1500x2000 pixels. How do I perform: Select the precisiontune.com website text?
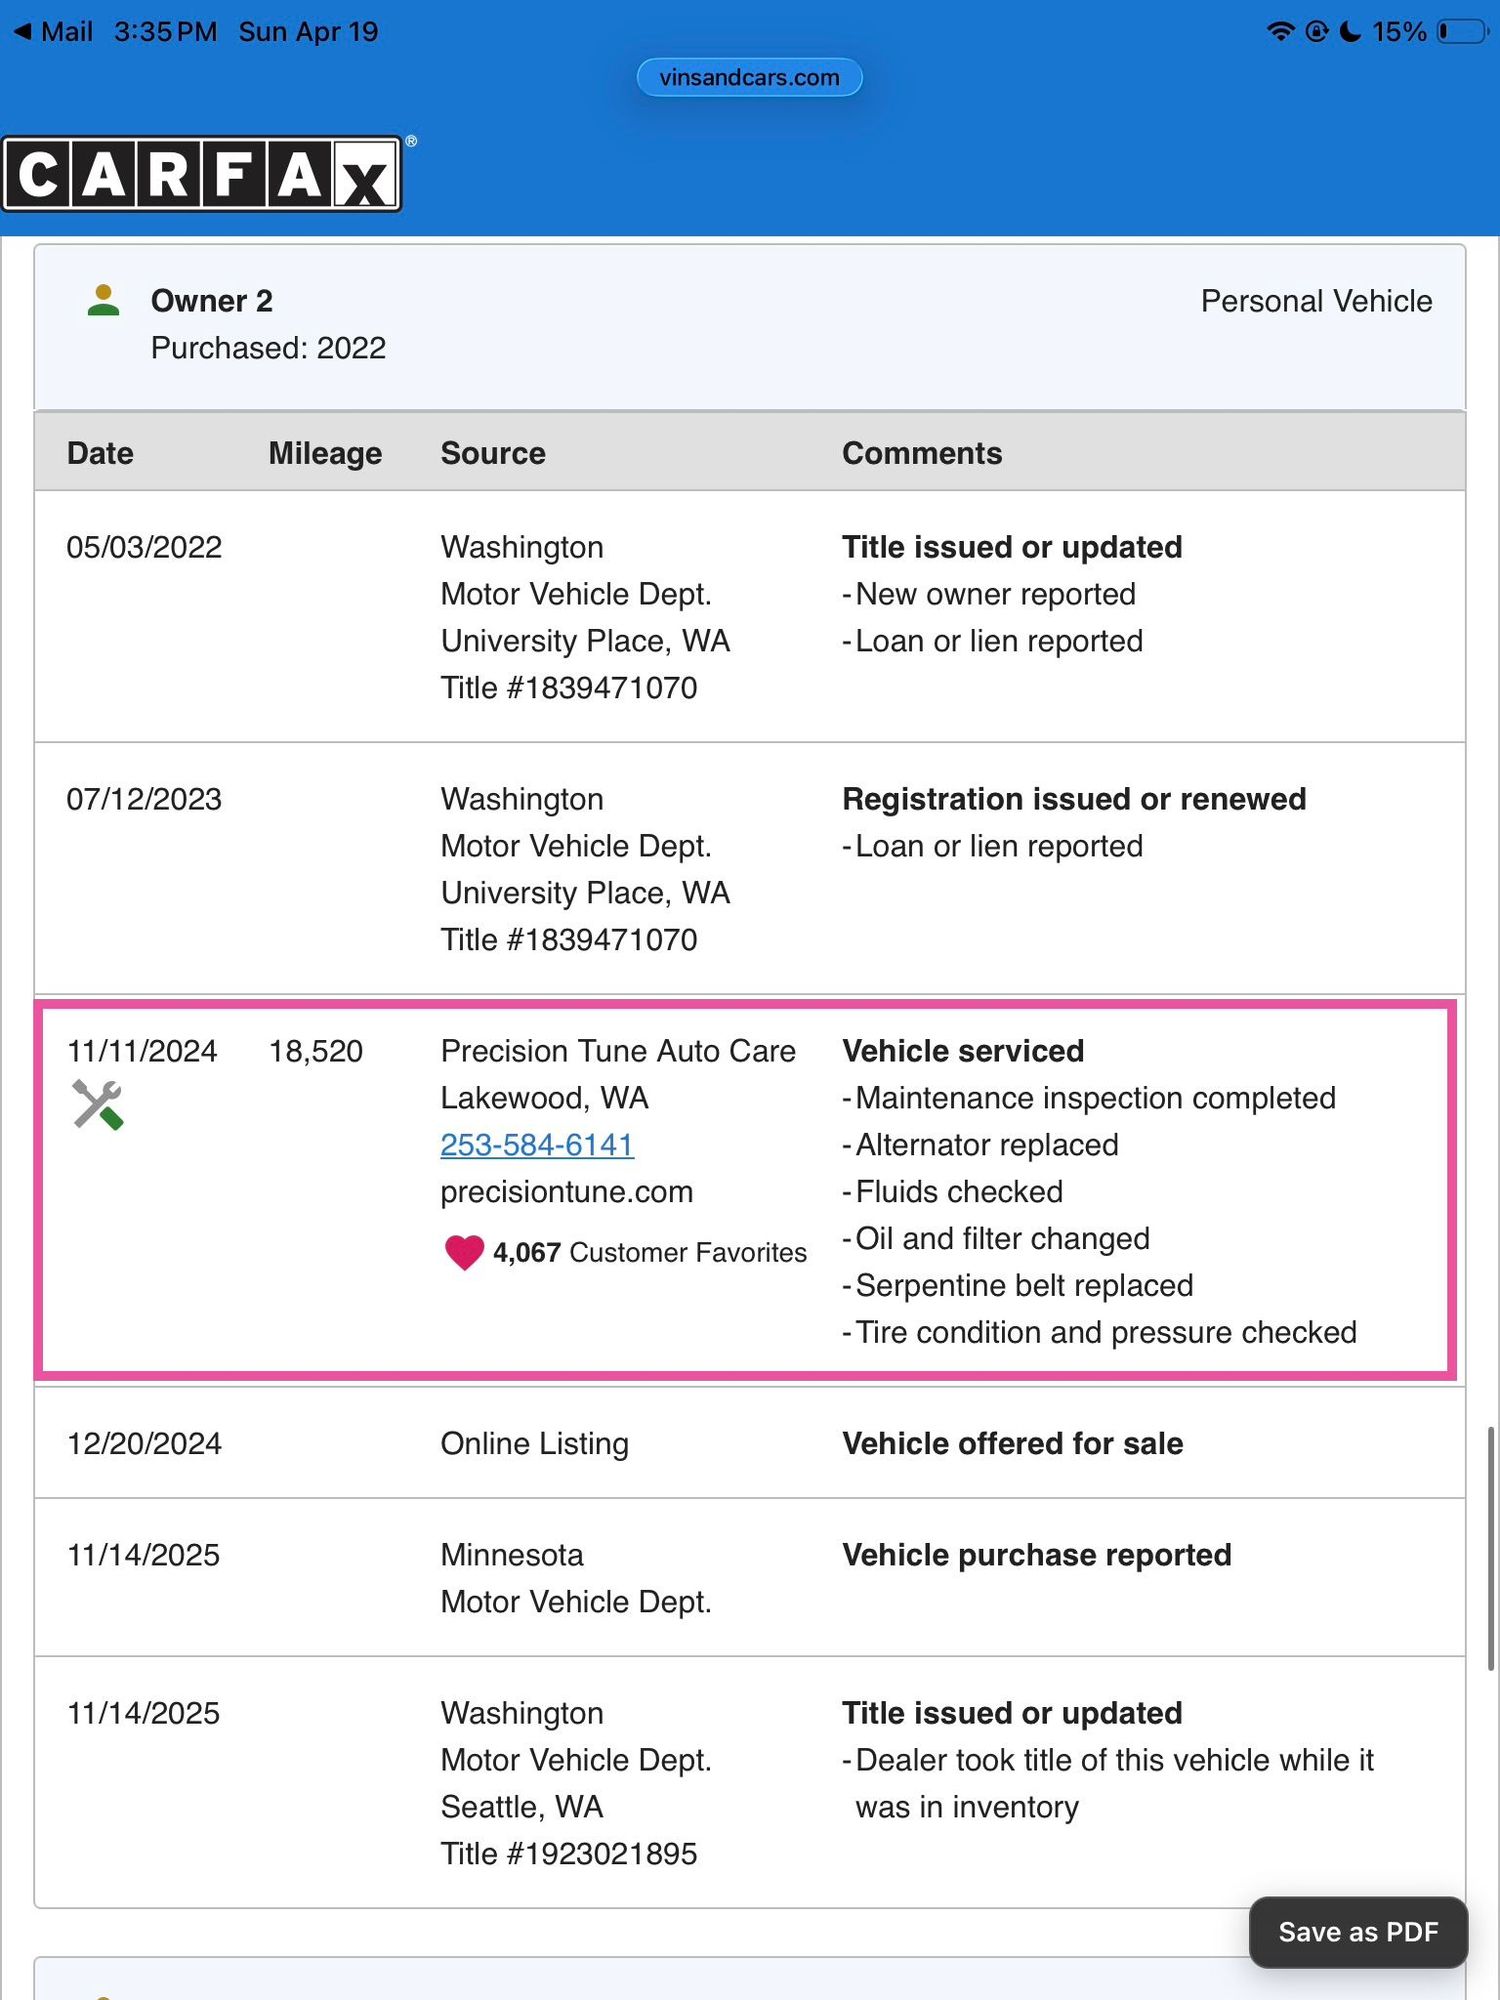point(566,1192)
